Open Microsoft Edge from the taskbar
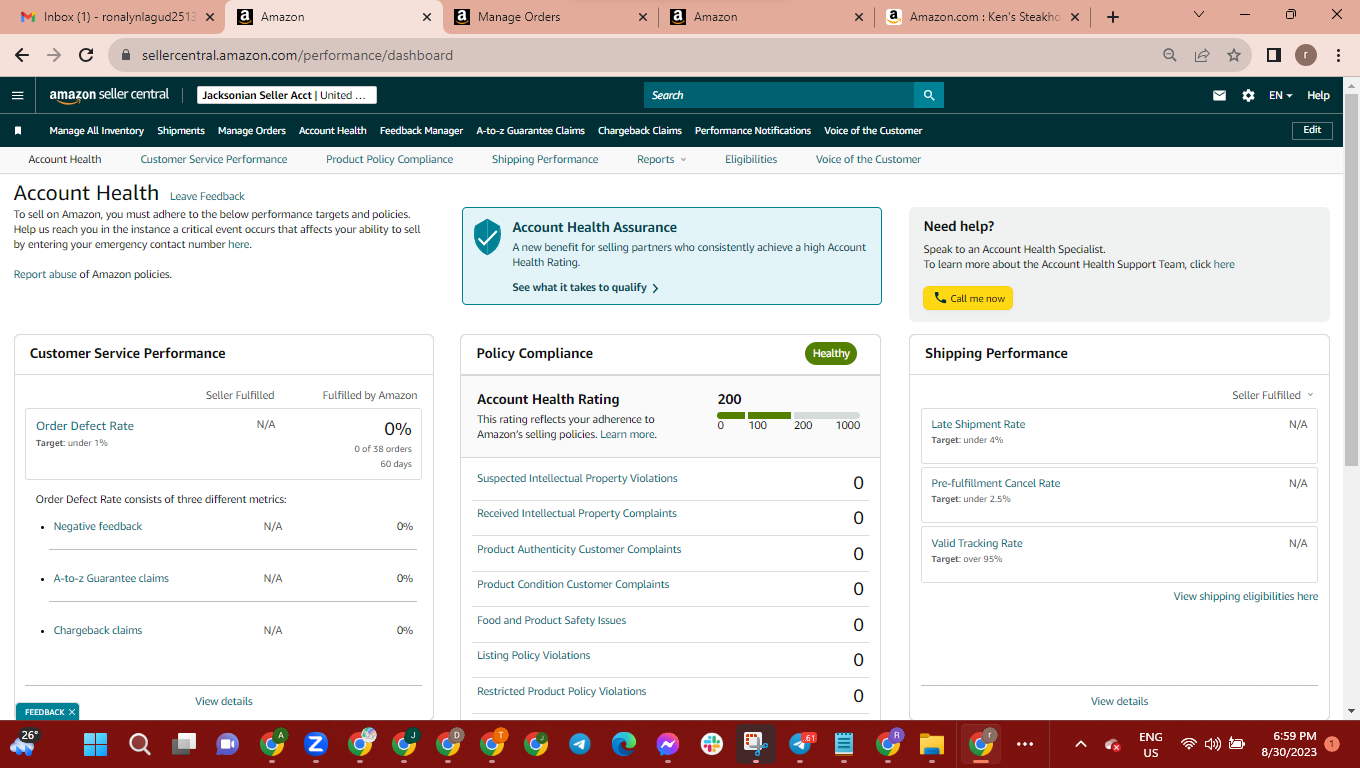The image size is (1360, 768). 624,744
